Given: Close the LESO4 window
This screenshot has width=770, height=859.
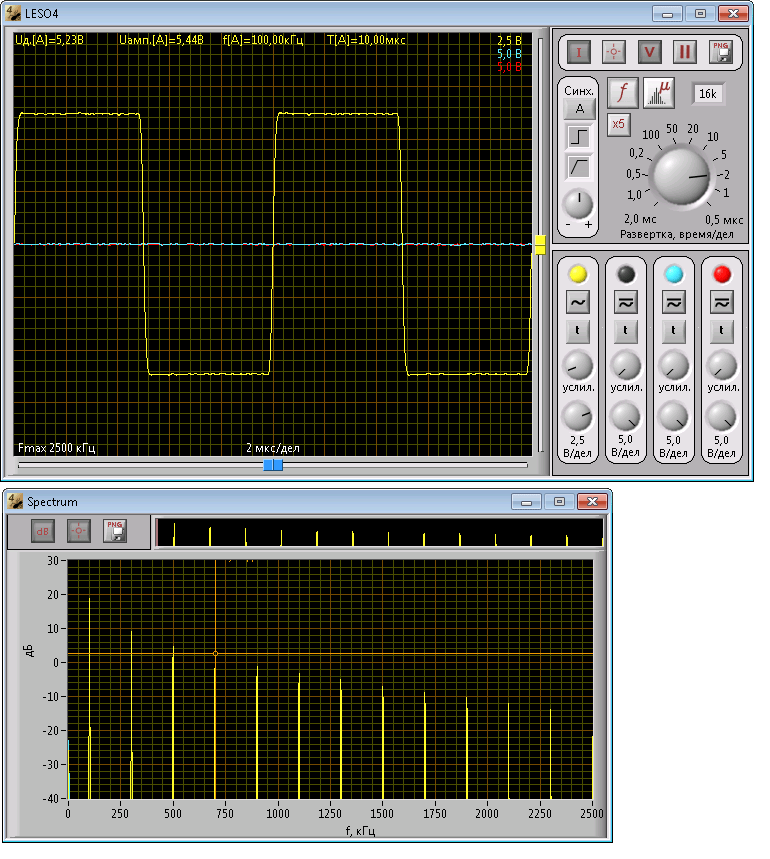Looking at the screenshot, I should point(733,14).
